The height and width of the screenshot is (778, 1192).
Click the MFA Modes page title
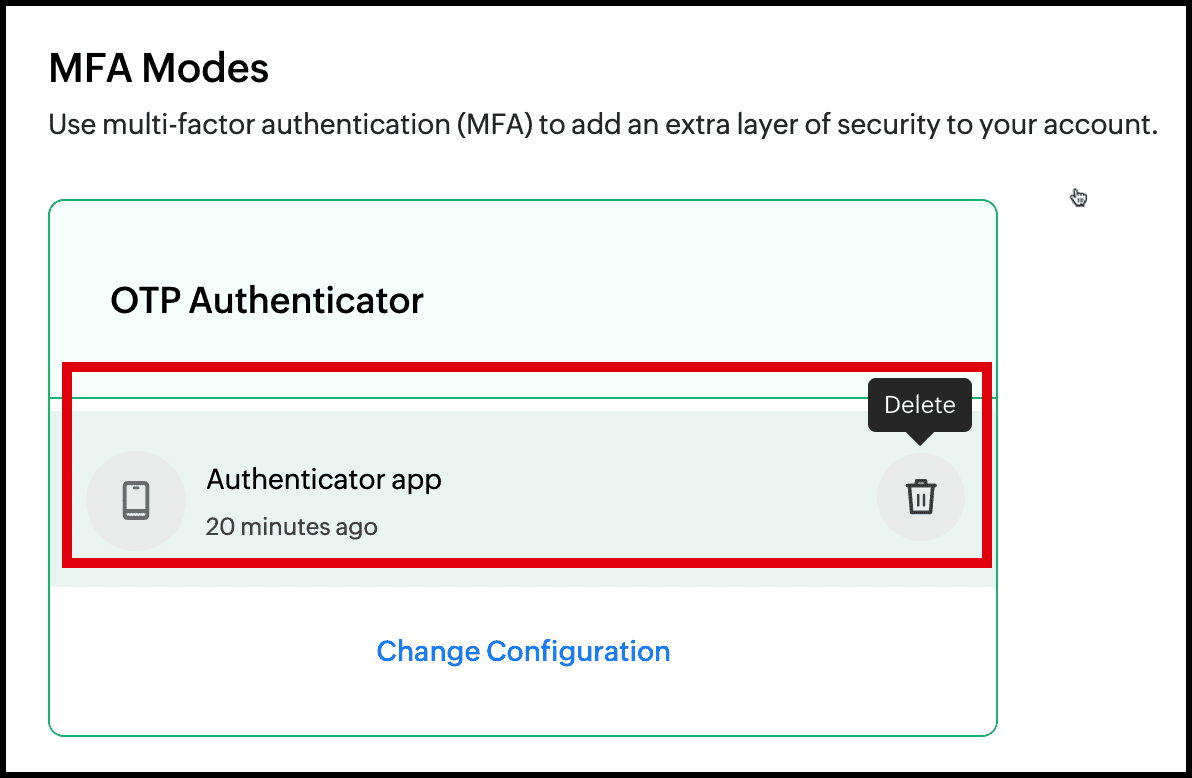click(159, 69)
